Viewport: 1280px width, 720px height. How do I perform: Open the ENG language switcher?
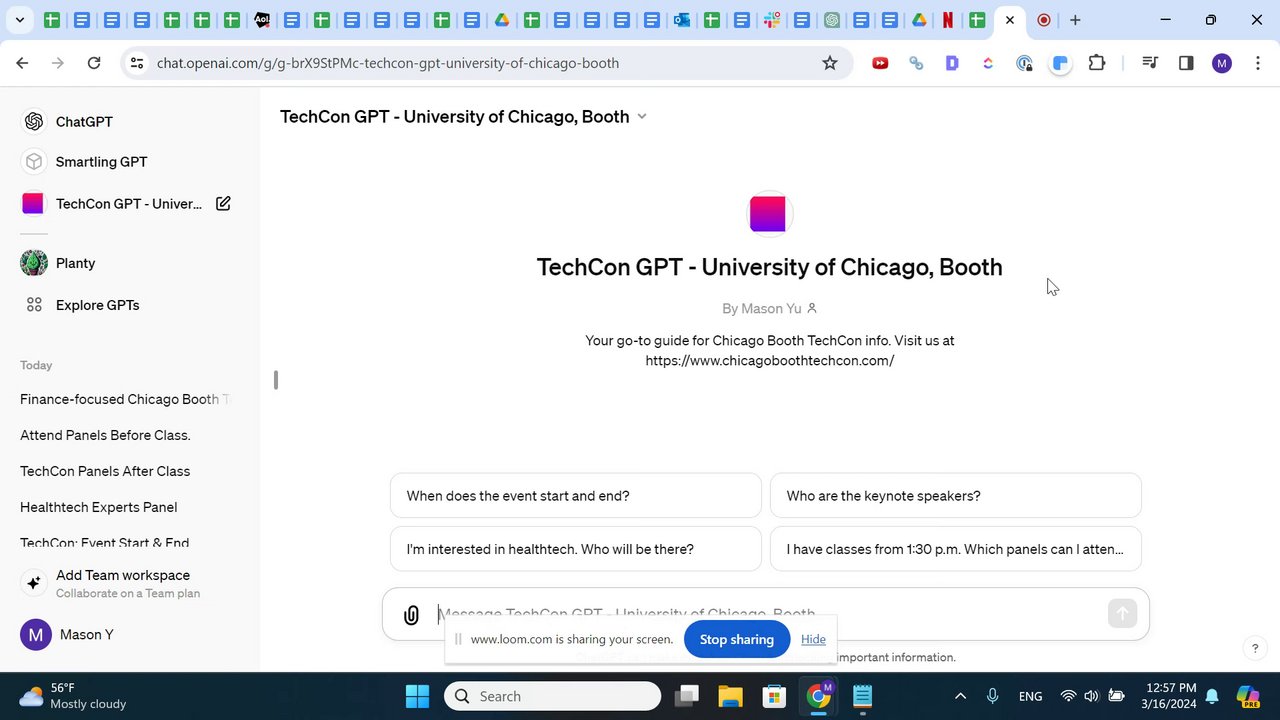(1030, 696)
